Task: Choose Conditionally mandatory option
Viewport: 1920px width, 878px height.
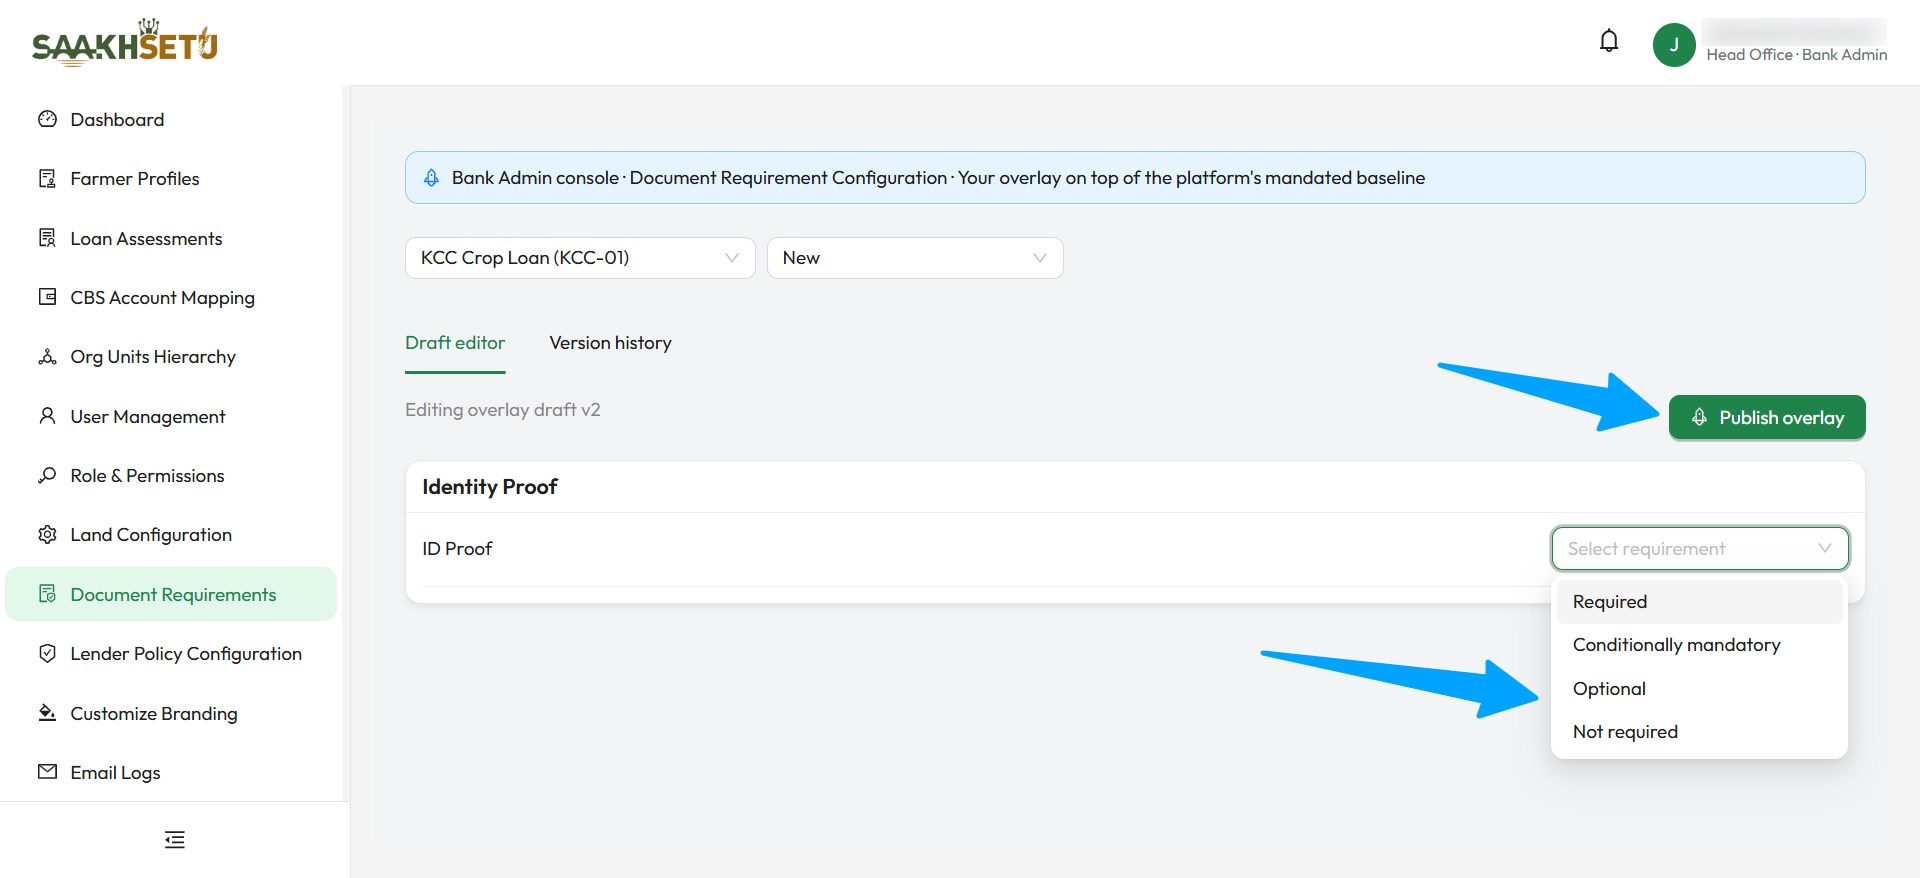Action: coord(1699,645)
